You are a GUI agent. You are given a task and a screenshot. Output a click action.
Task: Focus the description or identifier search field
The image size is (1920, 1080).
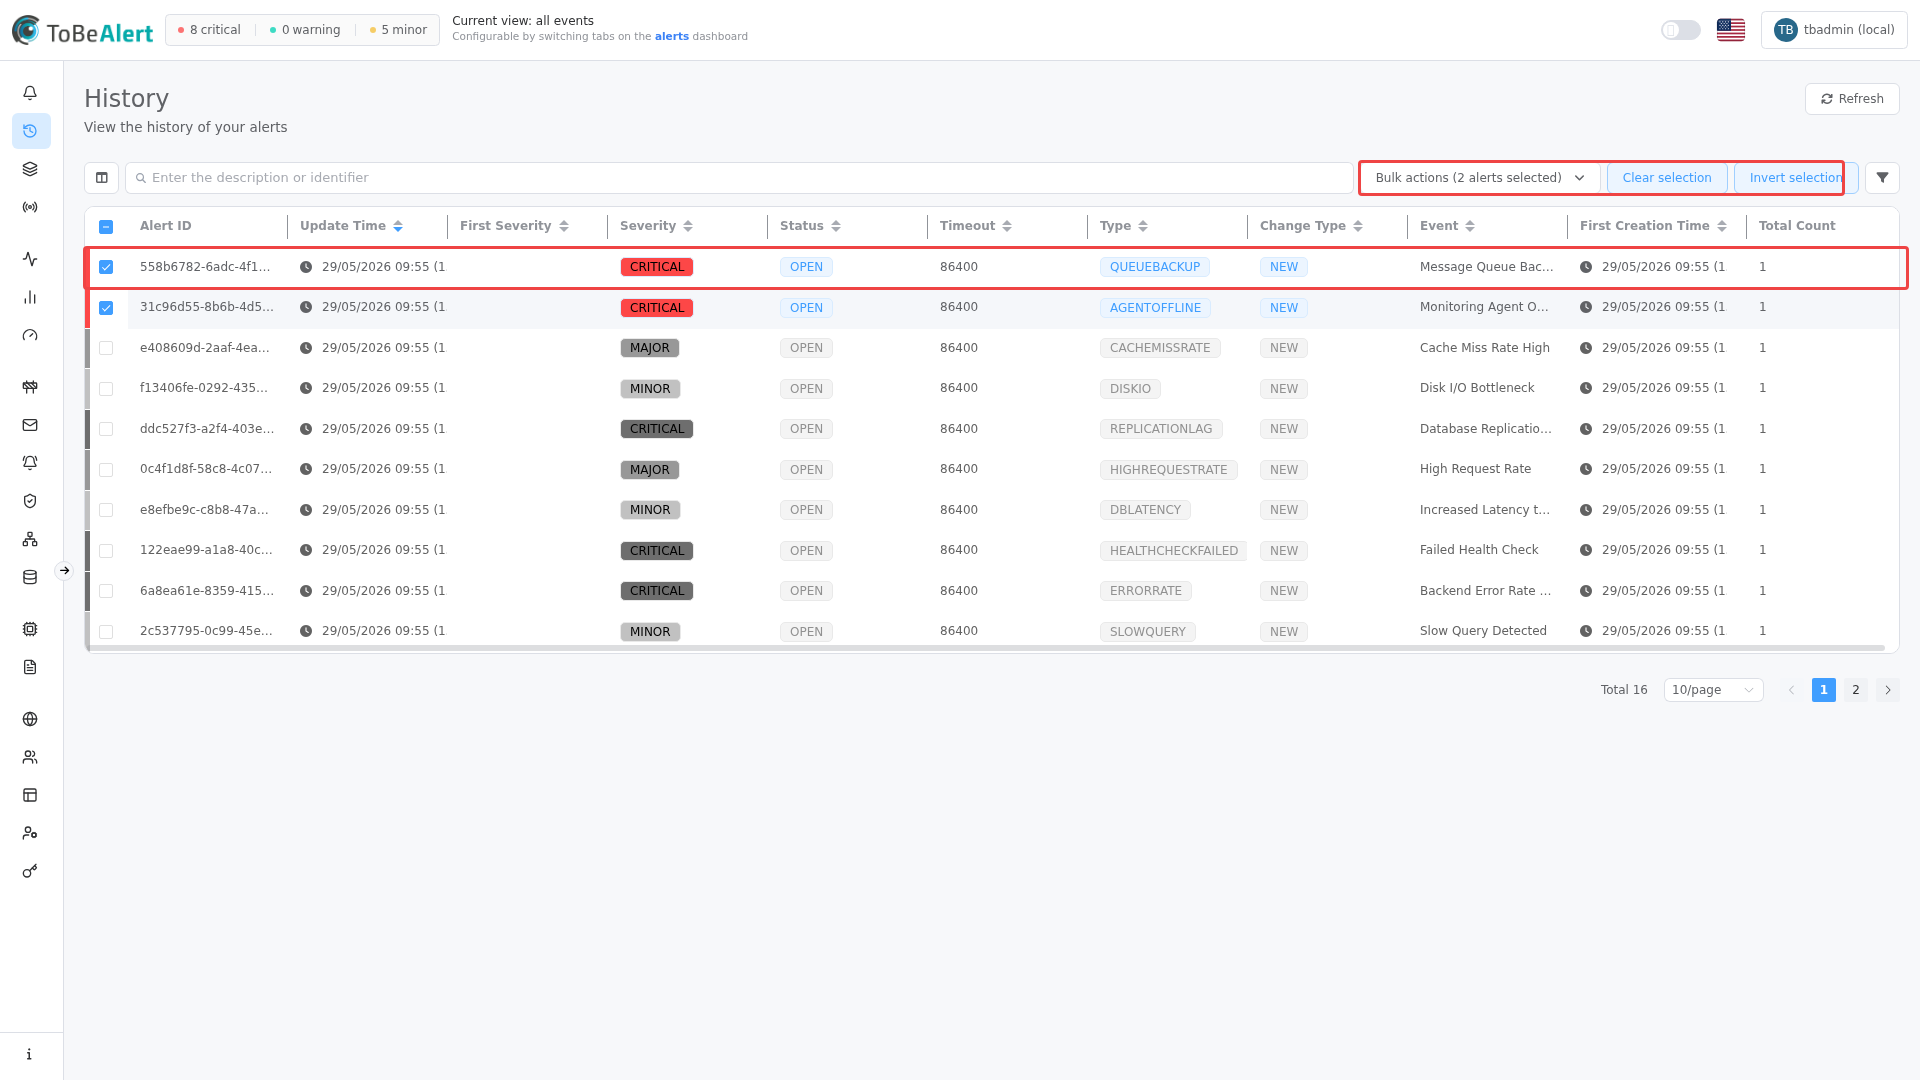pos(739,178)
